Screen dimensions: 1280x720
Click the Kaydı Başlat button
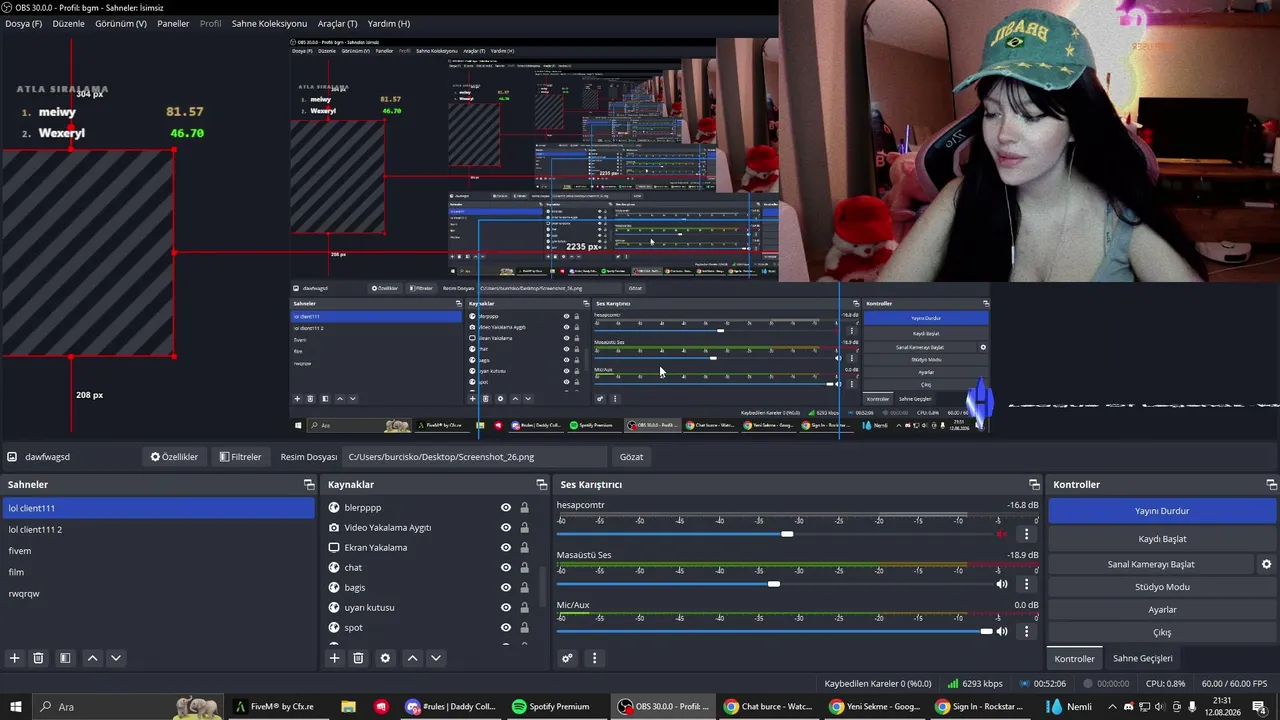pyautogui.click(x=1162, y=539)
